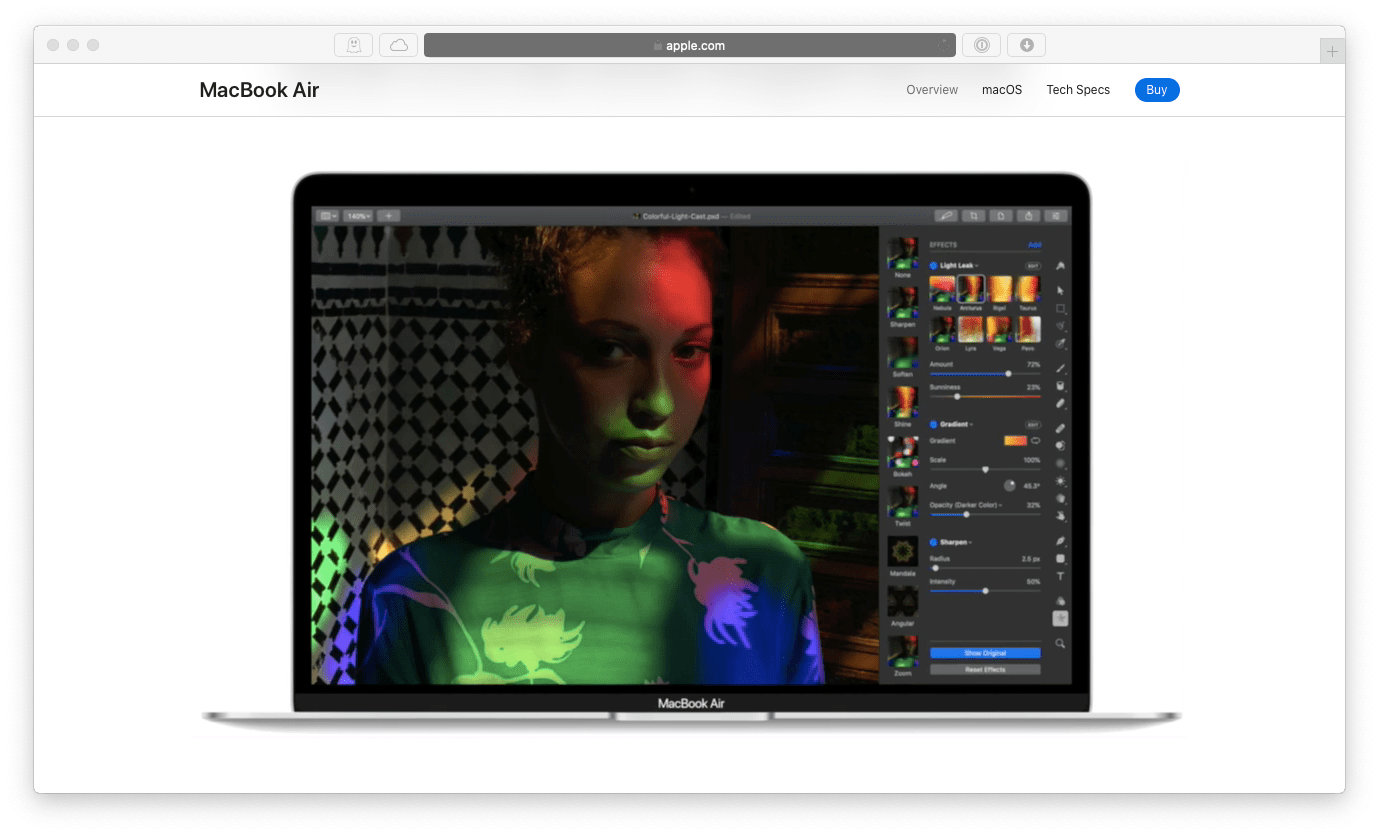
Task: Select the Rigel light leak preset
Action: (1000, 288)
